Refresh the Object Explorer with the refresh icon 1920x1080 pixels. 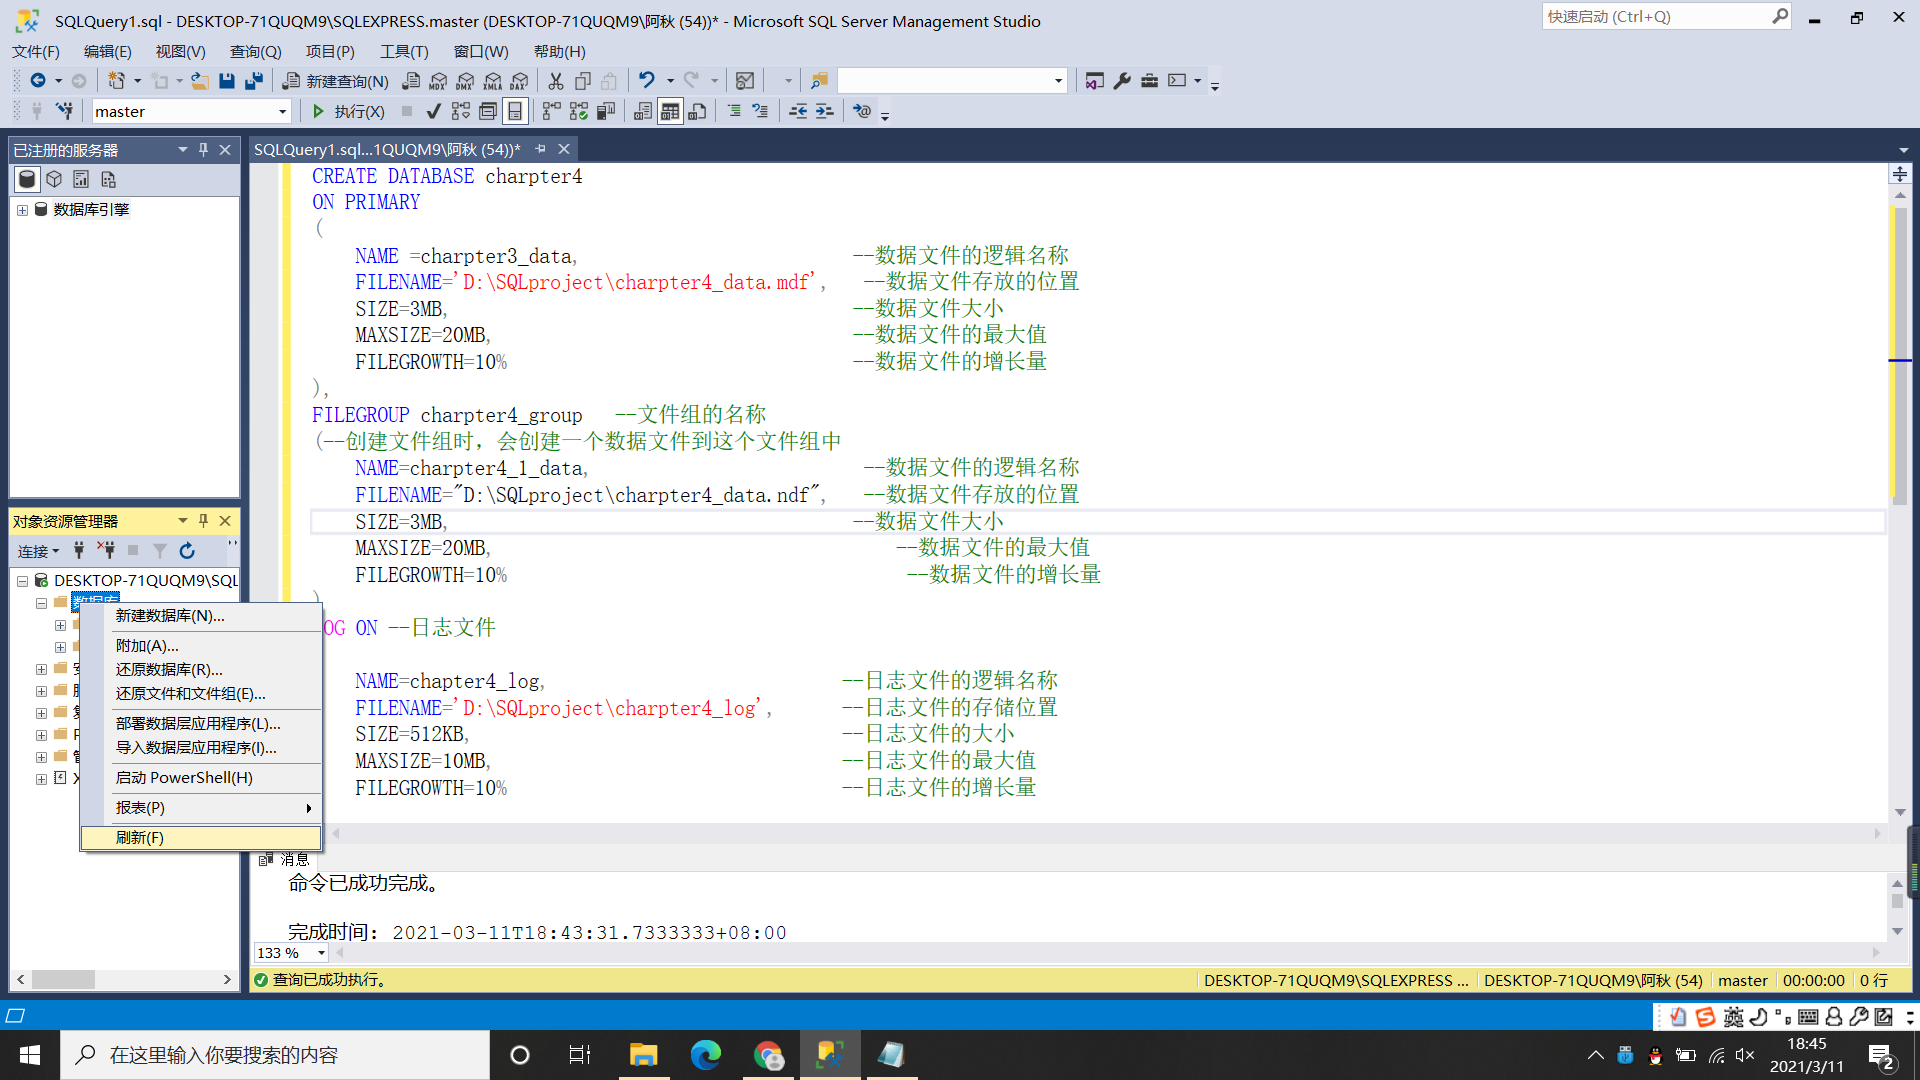[186, 551]
